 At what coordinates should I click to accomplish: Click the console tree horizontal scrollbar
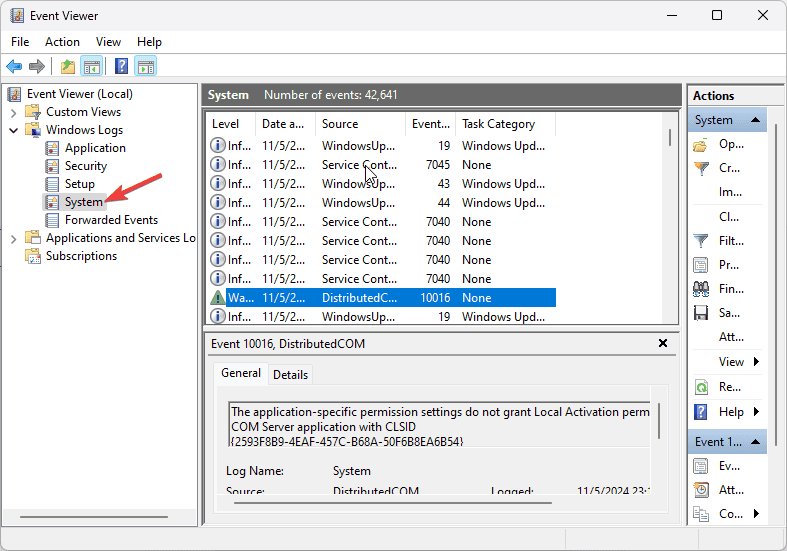(x=94, y=516)
